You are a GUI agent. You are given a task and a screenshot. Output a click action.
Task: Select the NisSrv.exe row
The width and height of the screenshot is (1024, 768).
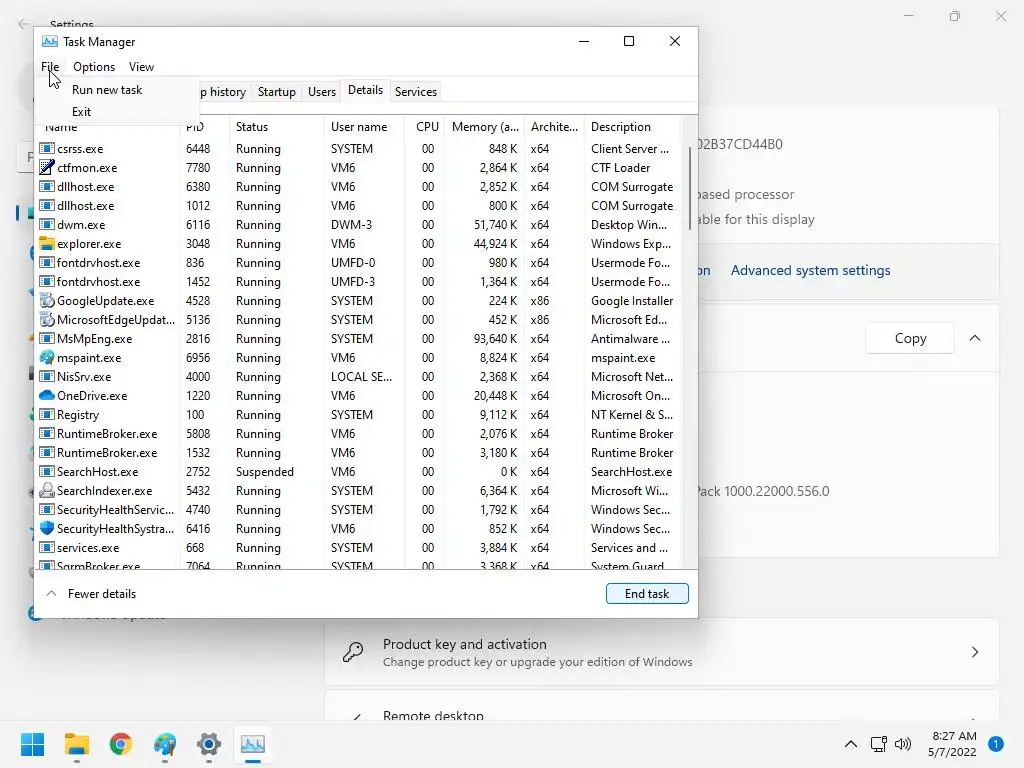359,377
